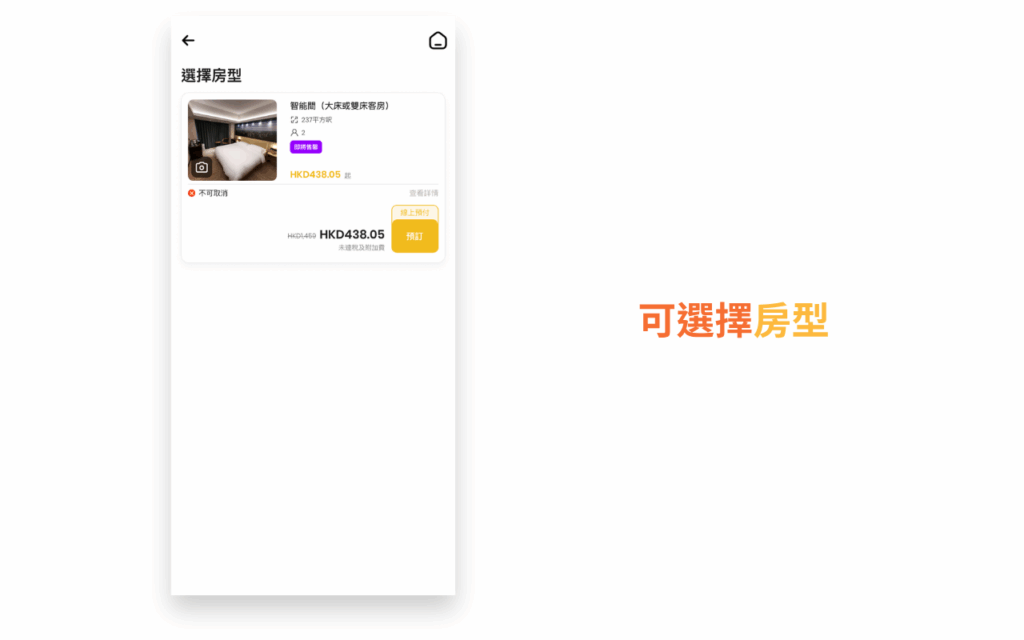Click the 未連稅及附加費 tax note
Screen dimensions: 1024x640
coord(361,248)
